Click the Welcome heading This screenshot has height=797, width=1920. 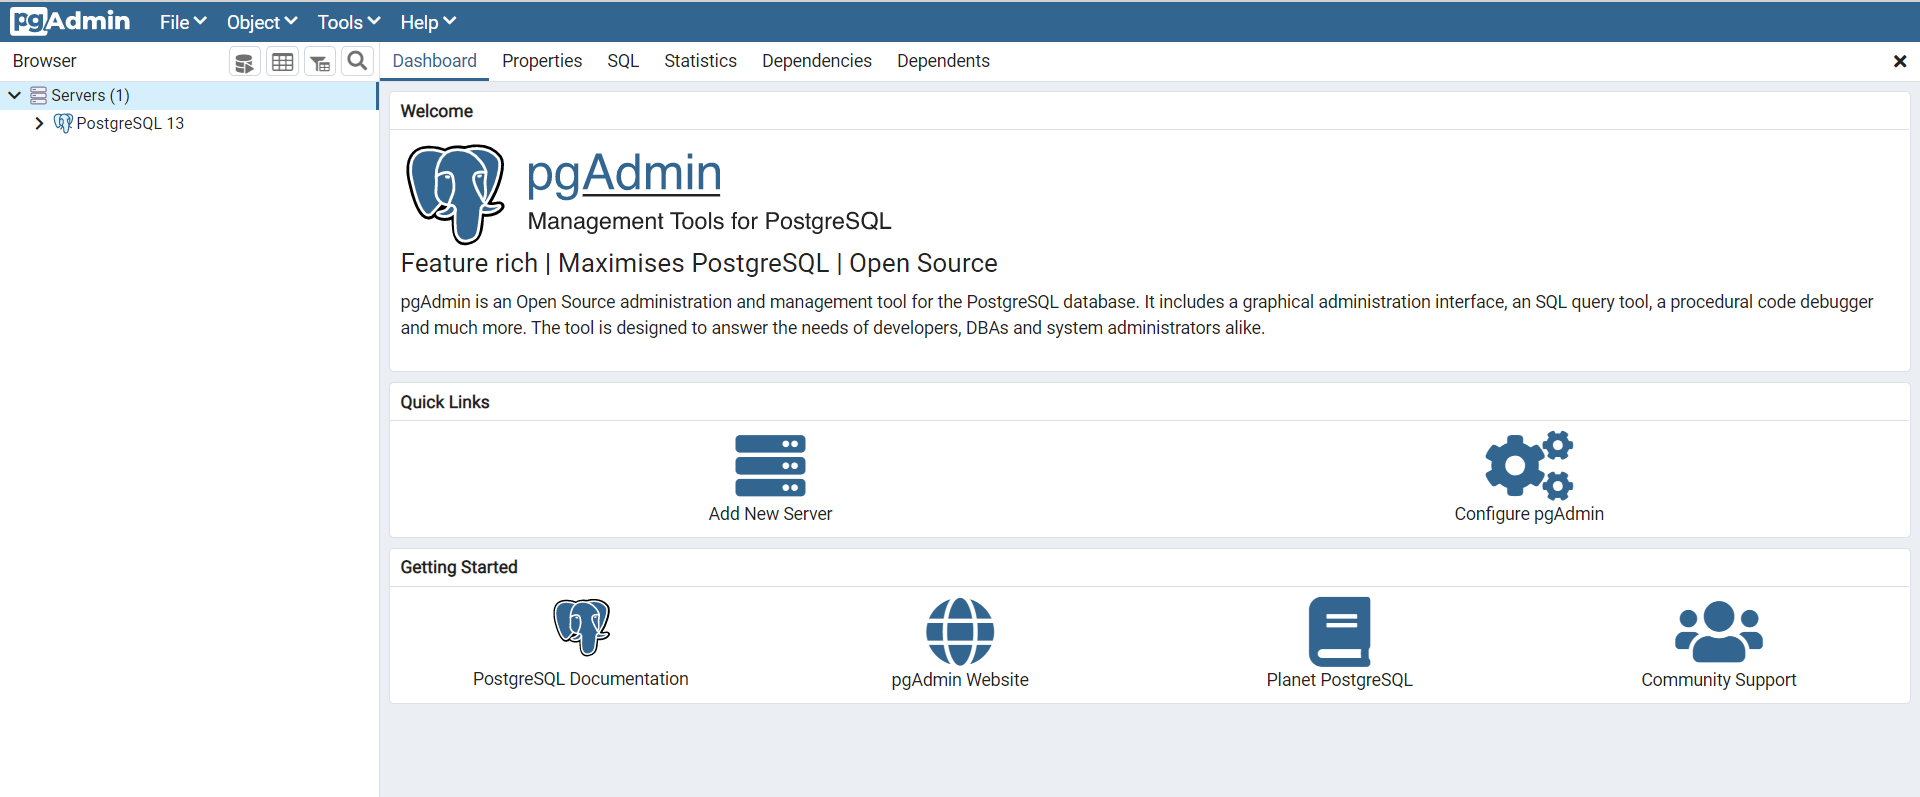[437, 111]
